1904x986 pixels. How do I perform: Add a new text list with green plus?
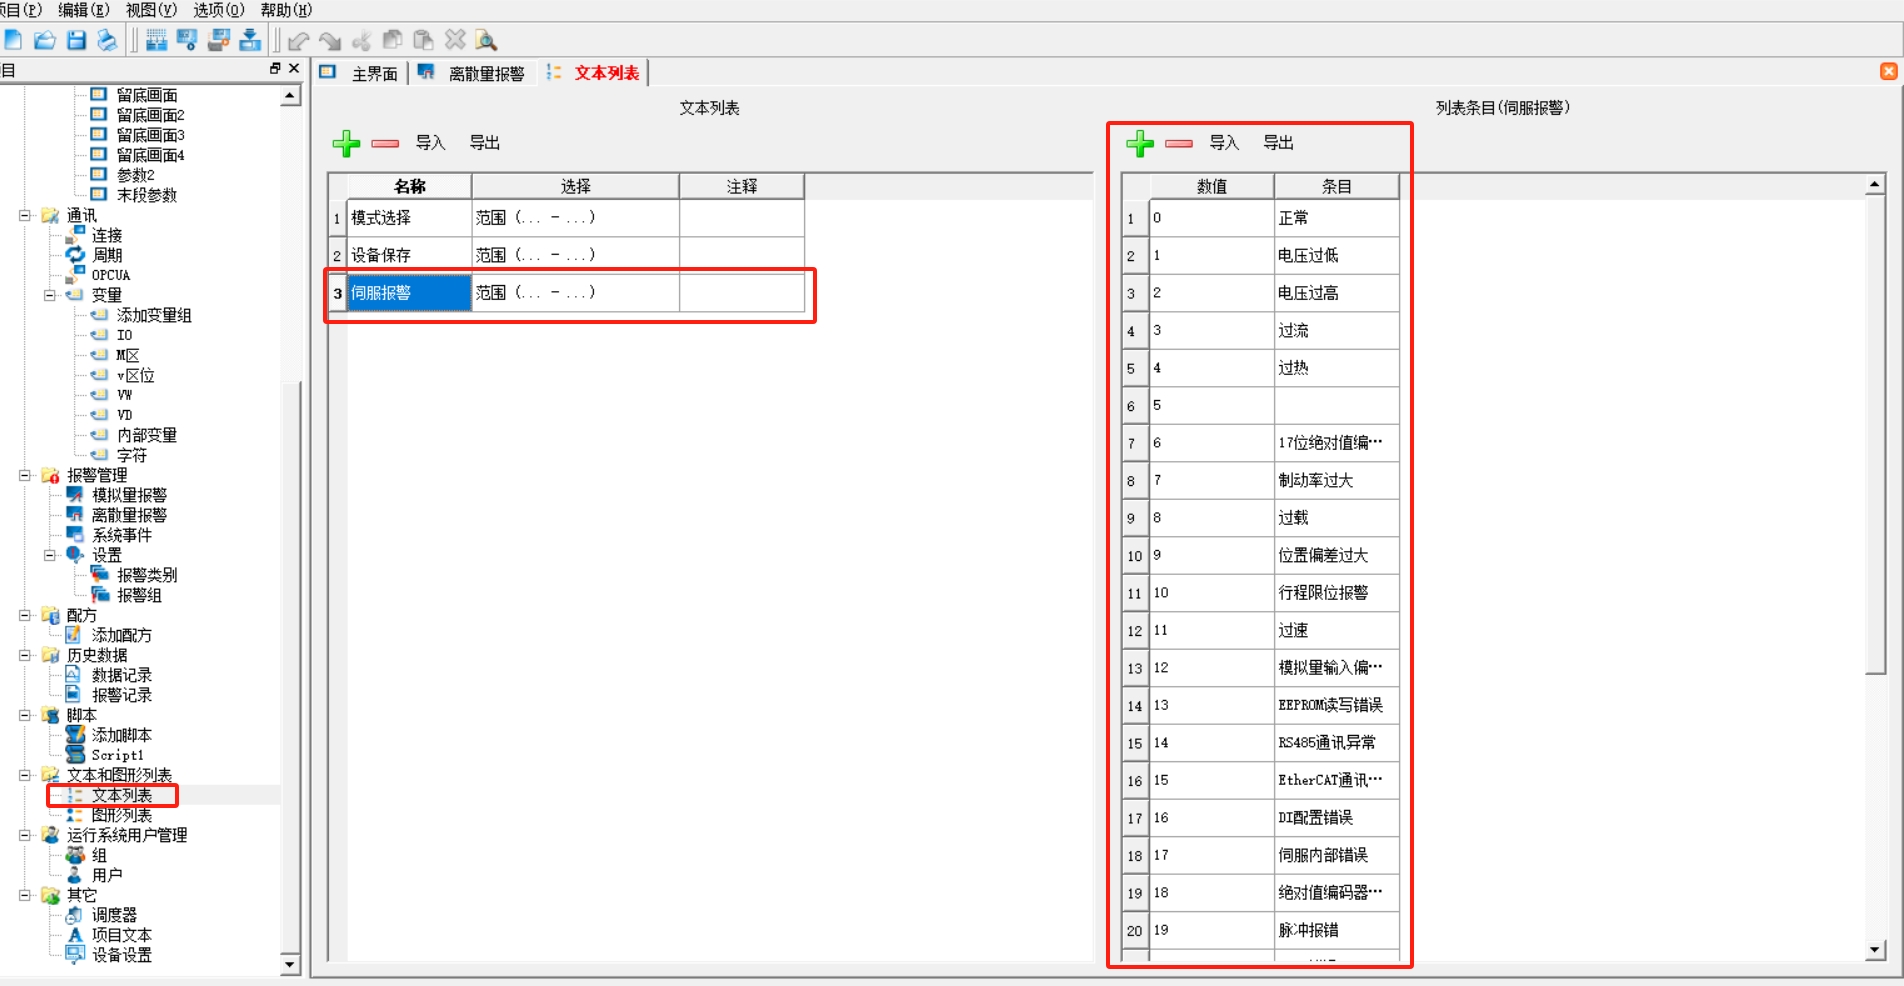[x=346, y=143]
